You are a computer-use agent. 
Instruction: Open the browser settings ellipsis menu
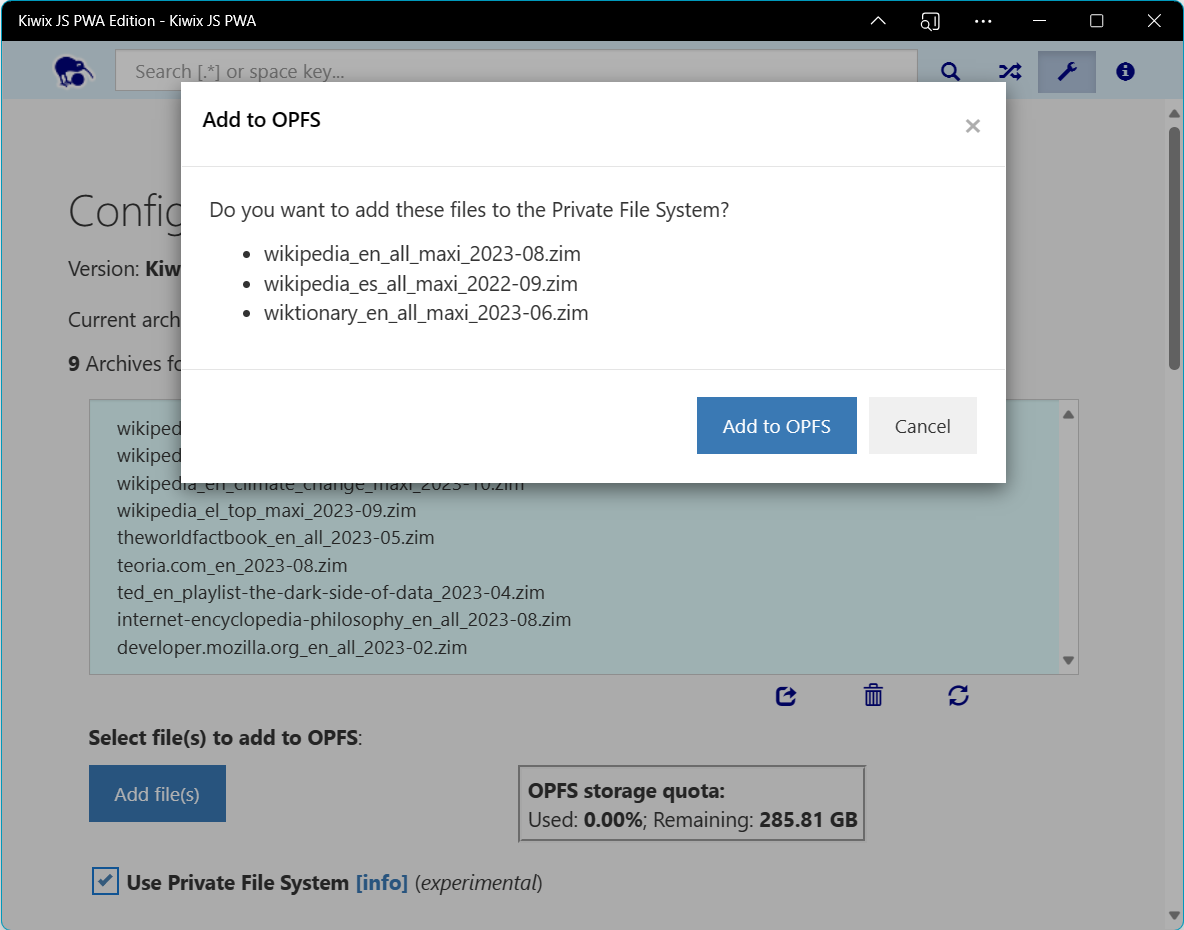pyautogui.click(x=983, y=21)
